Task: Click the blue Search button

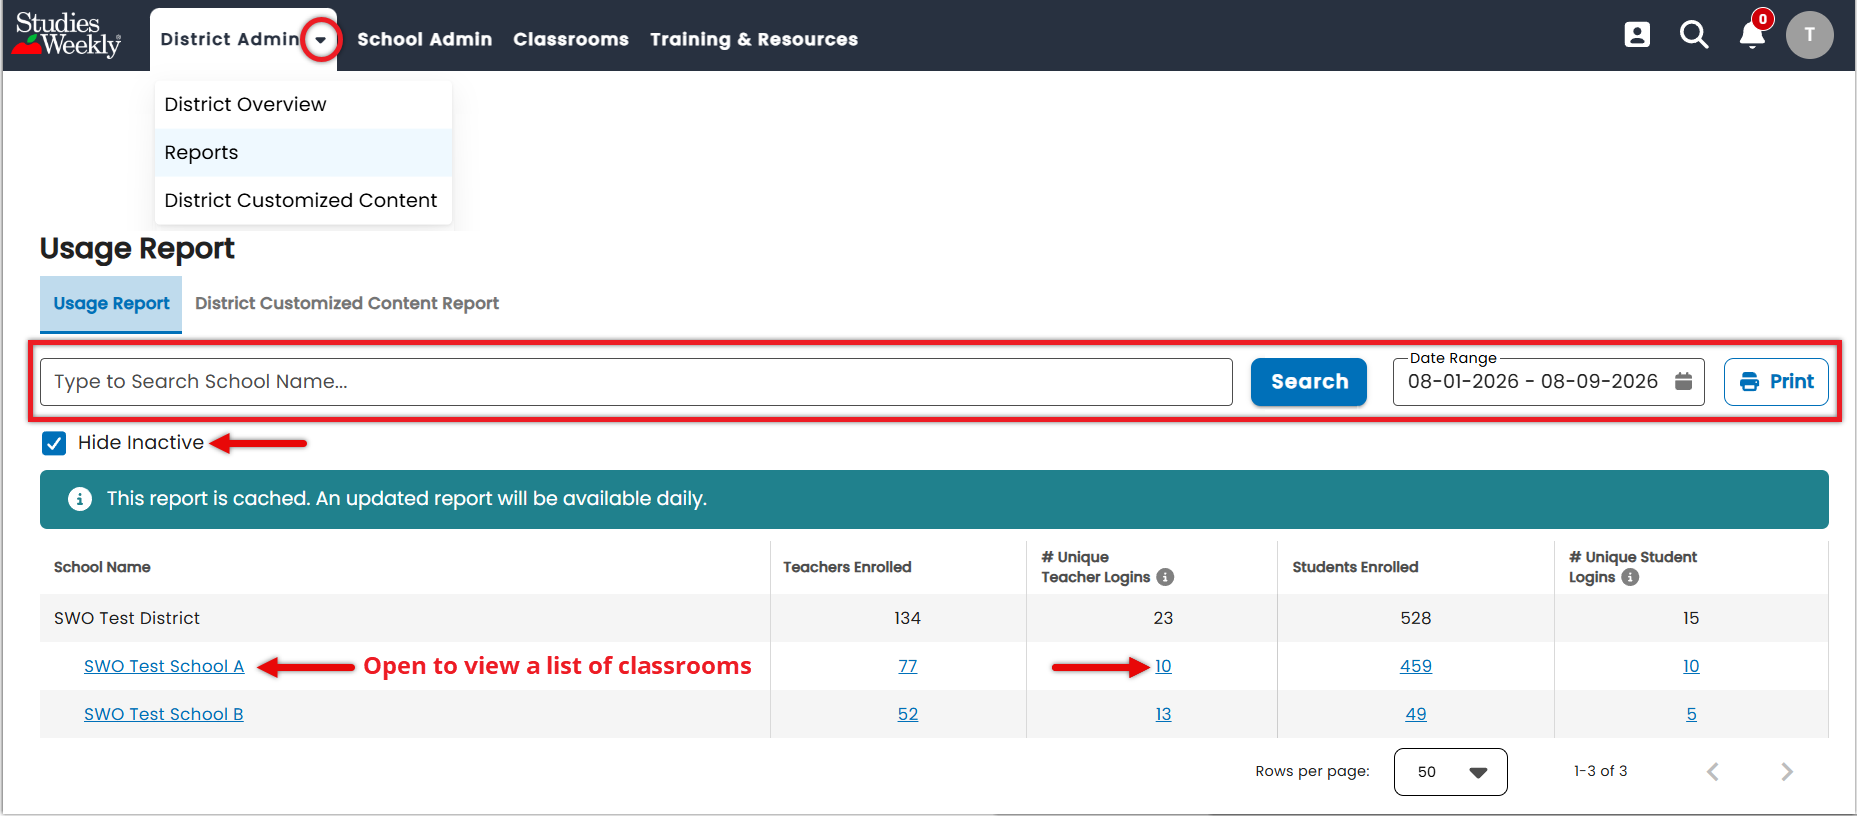Action: tap(1309, 382)
